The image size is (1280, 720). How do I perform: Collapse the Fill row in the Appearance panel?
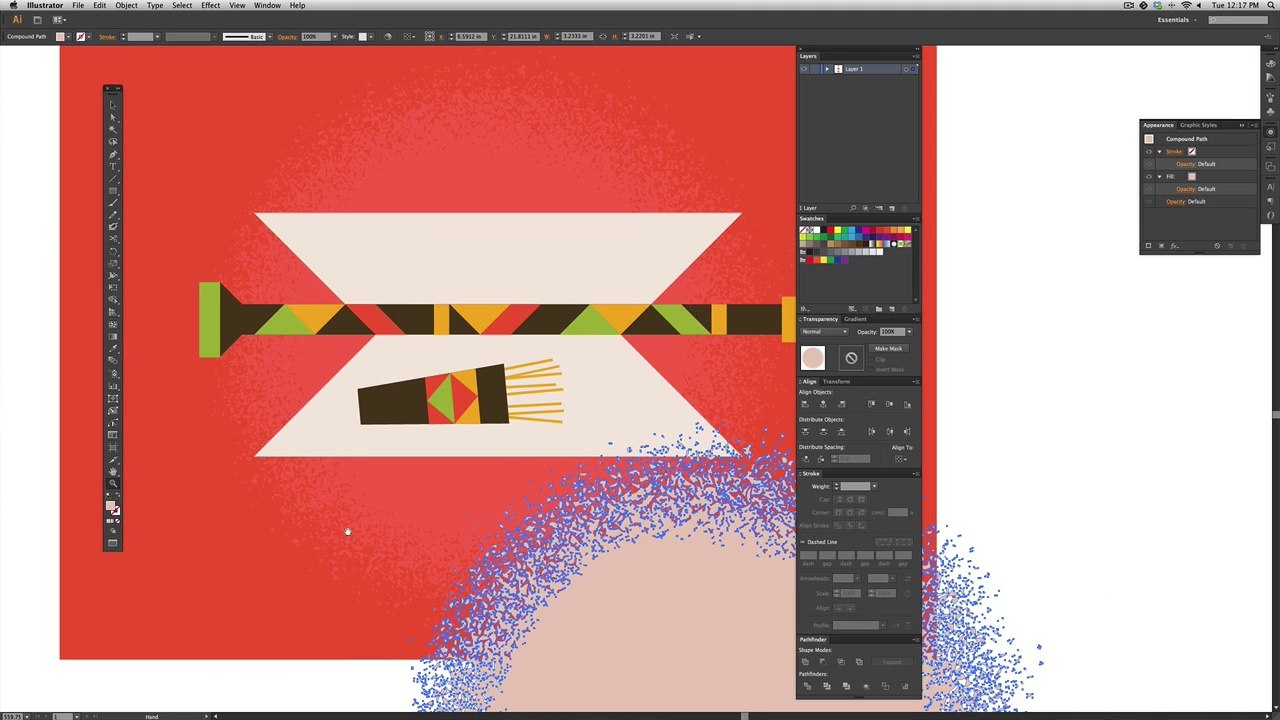tap(1160, 177)
